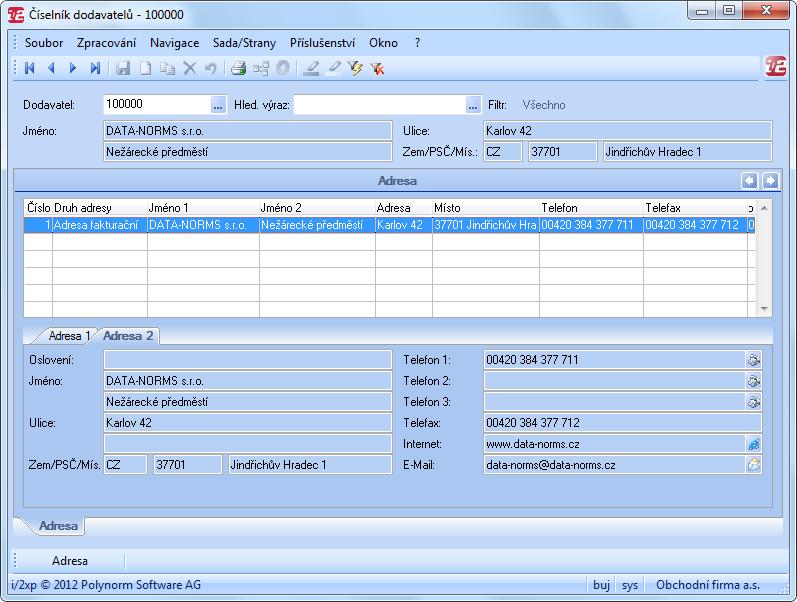Open Hled. výraz lookup ellipsis button

tap(473, 105)
